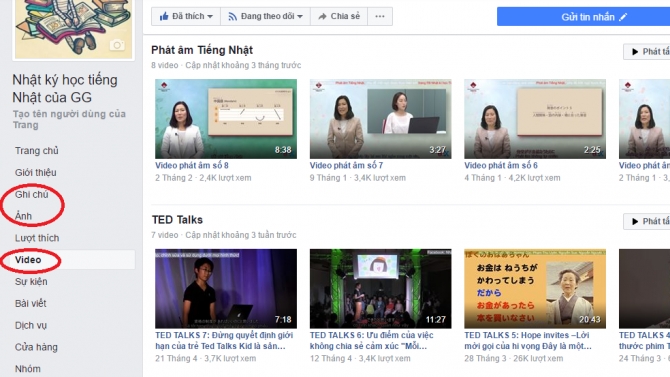Click the camera icon on the profile picture
The width and height of the screenshot is (670, 377).
tap(117, 45)
